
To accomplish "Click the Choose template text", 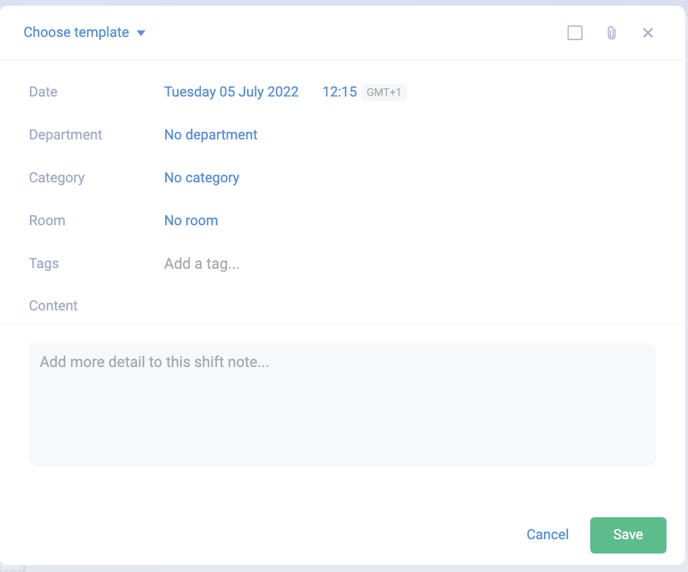I will click(76, 33).
